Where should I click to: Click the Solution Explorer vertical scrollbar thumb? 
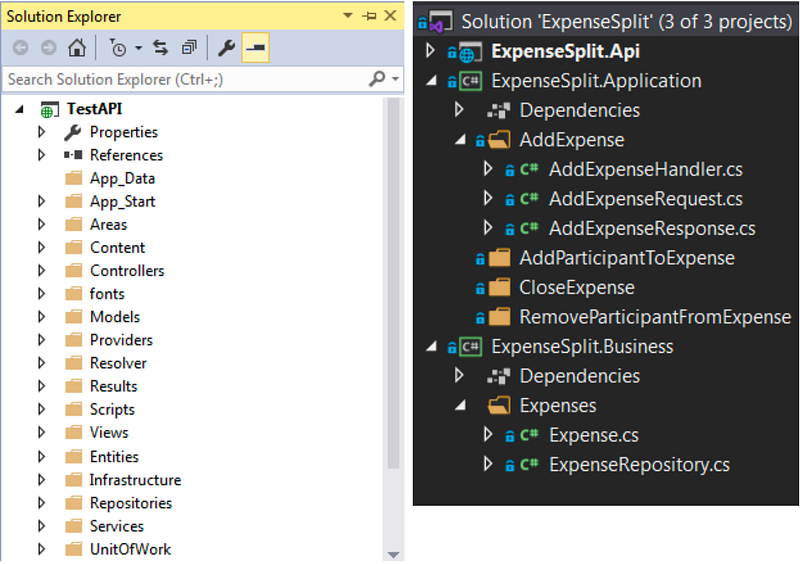click(393, 283)
